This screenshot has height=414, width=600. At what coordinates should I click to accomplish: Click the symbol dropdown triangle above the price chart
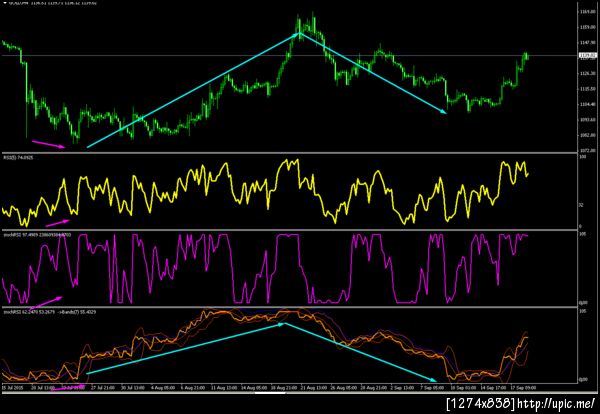pyautogui.click(x=5, y=3)
